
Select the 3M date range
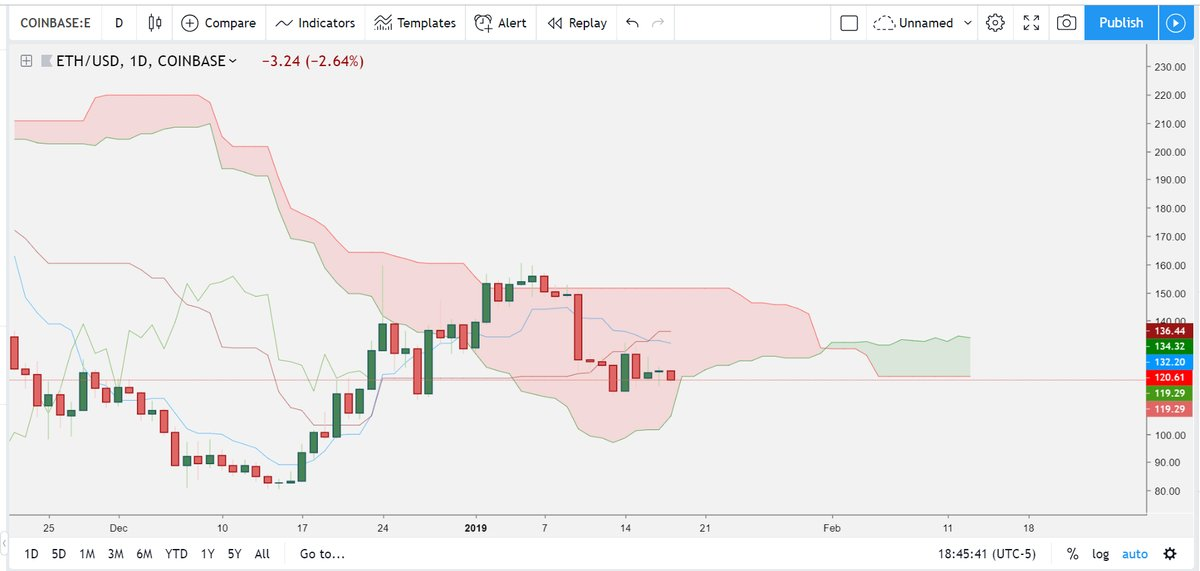point(115,553)
